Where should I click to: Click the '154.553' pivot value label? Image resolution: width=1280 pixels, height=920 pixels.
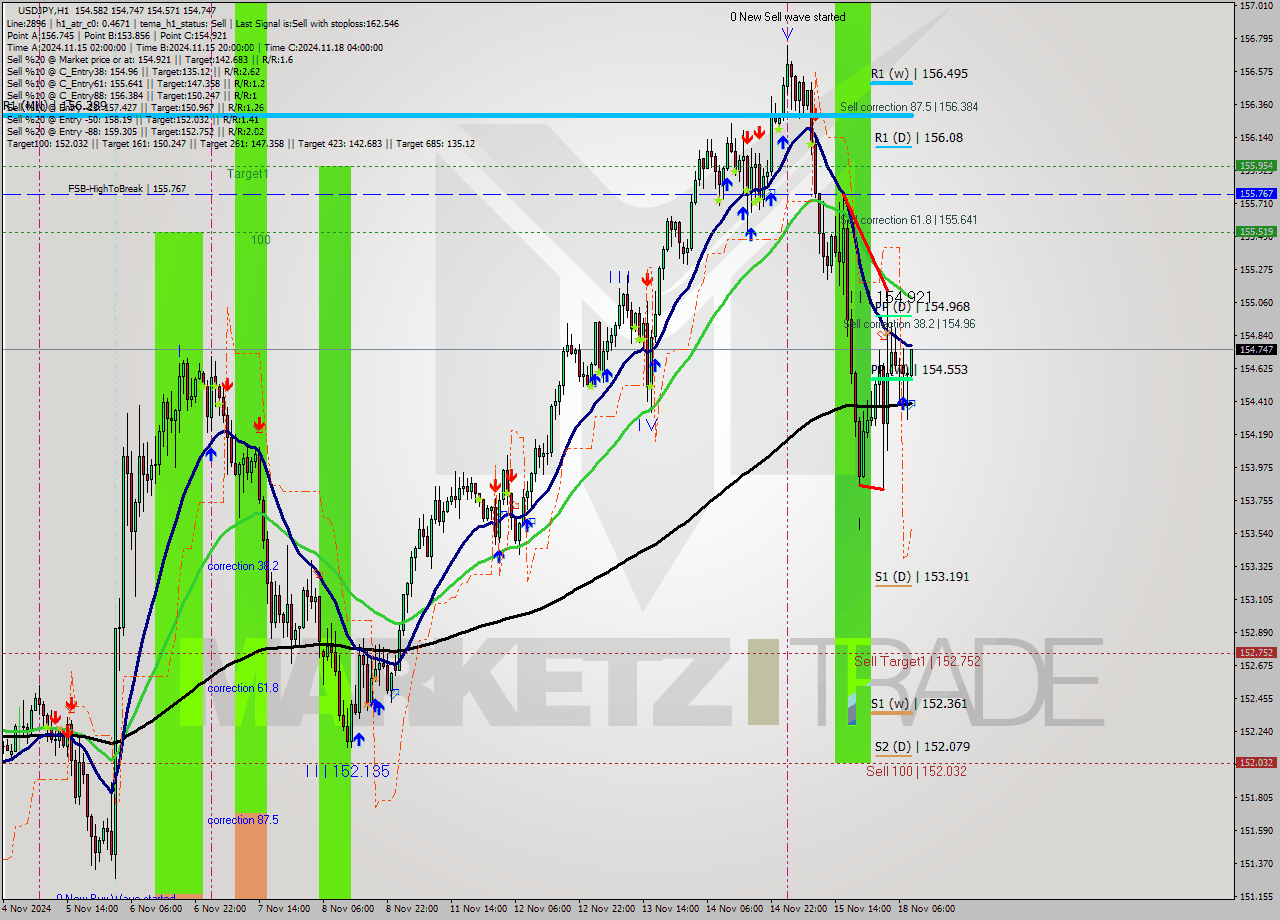944,370
